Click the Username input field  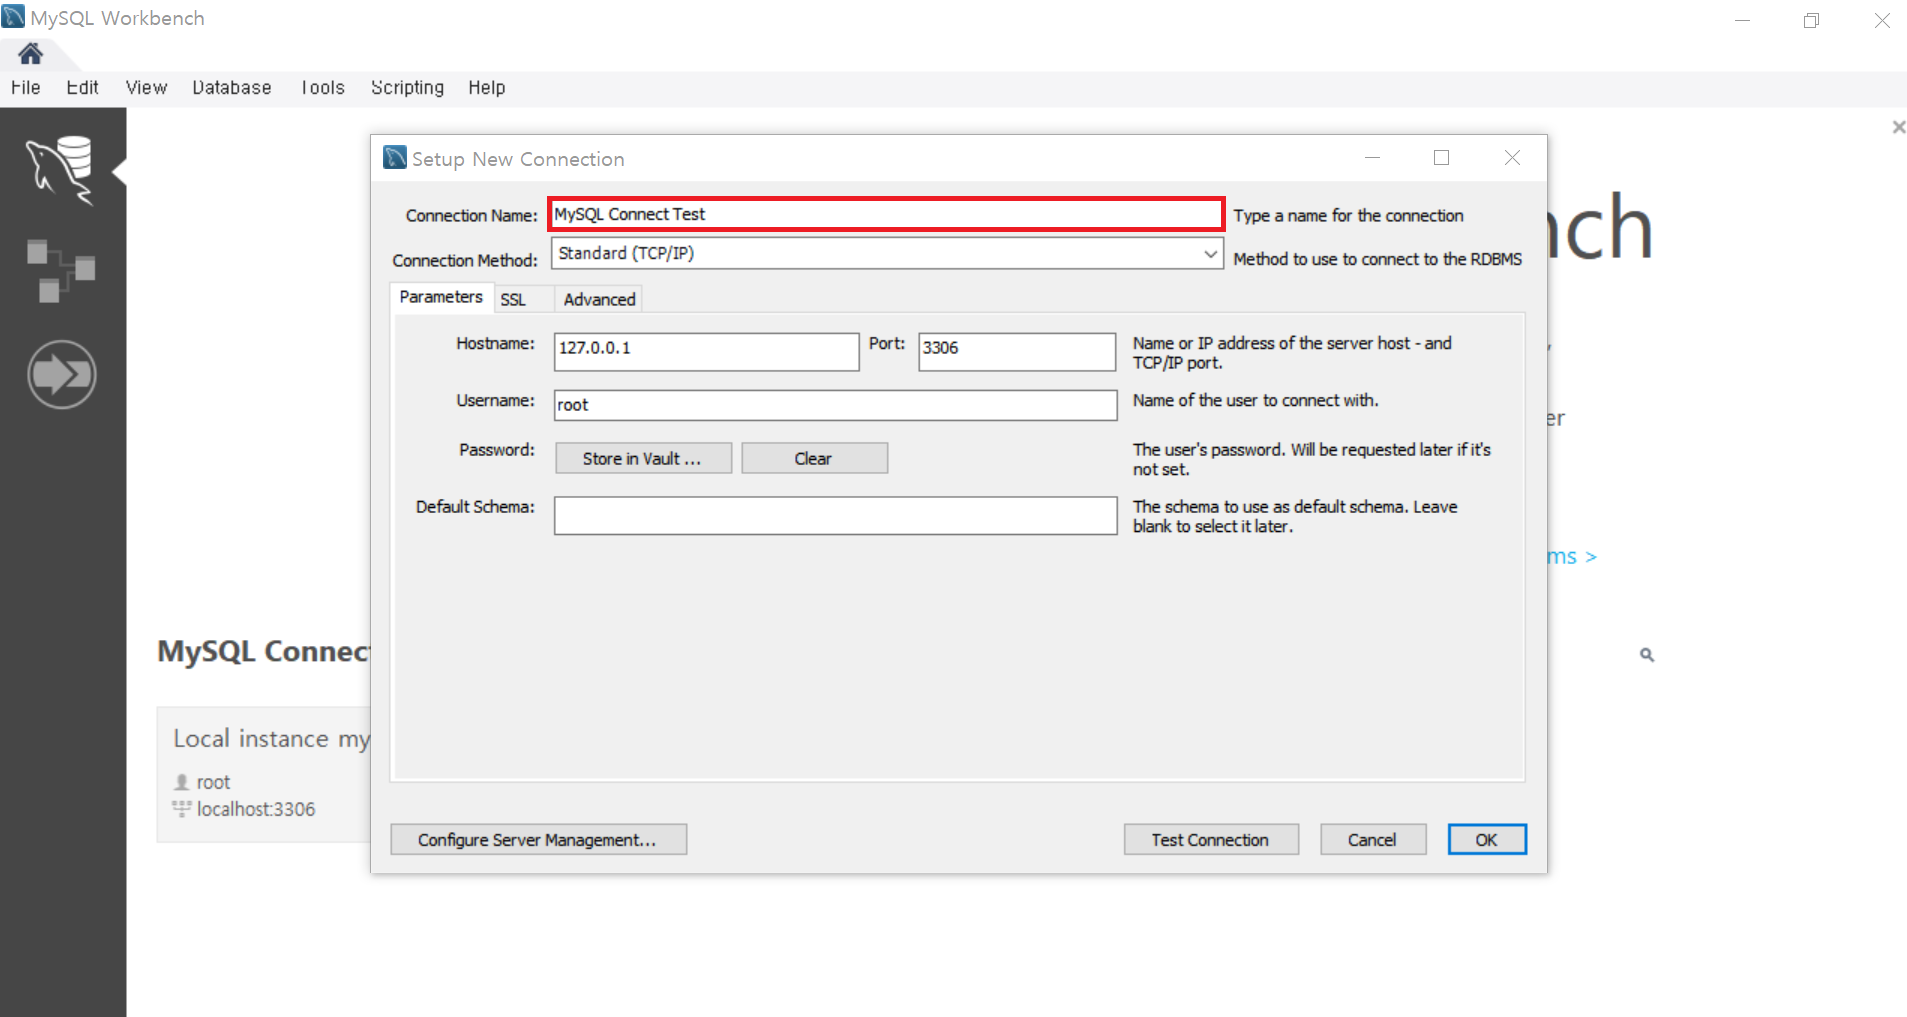[x=835, y=405]
